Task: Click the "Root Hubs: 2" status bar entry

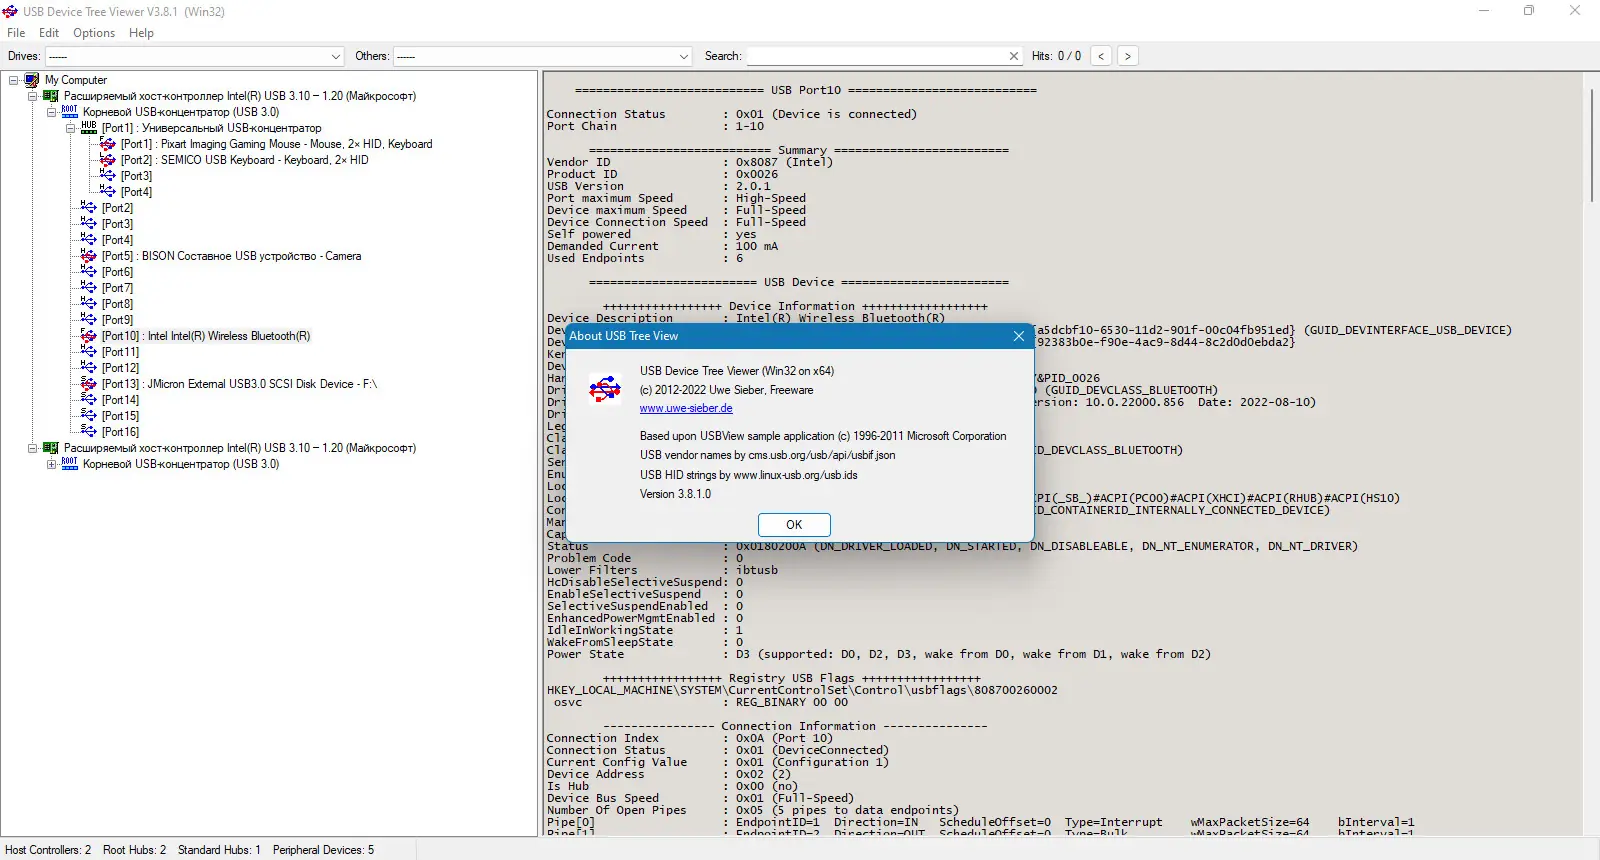Action: [x=135, y=850]
